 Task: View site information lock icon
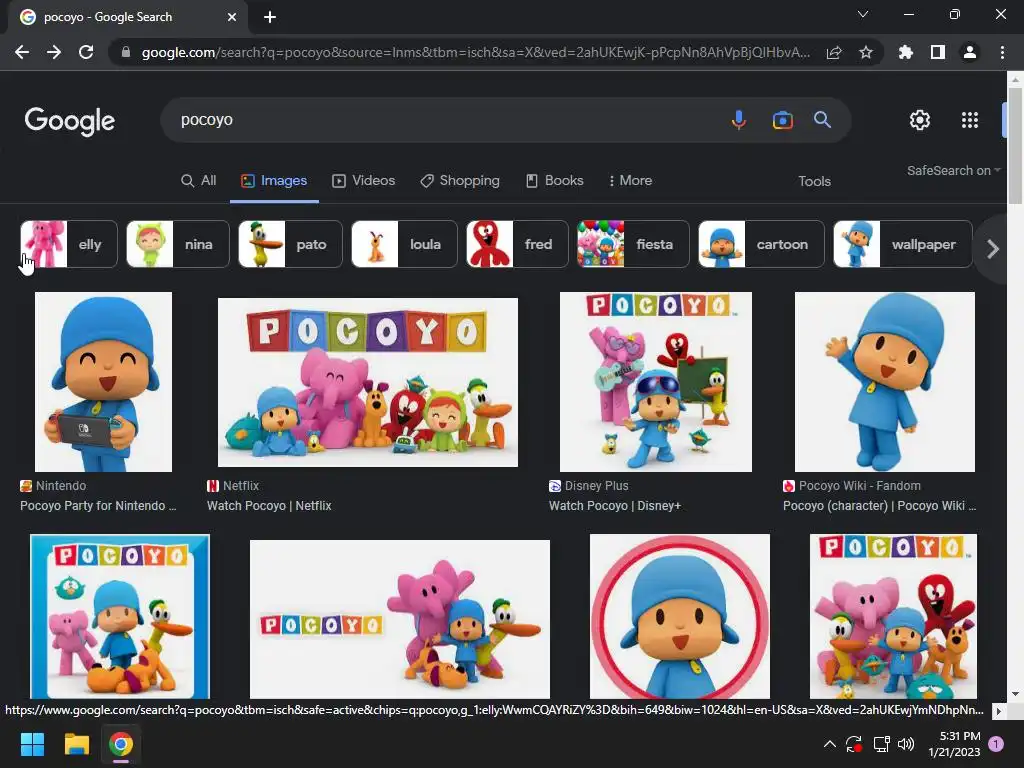coord(126,52)
